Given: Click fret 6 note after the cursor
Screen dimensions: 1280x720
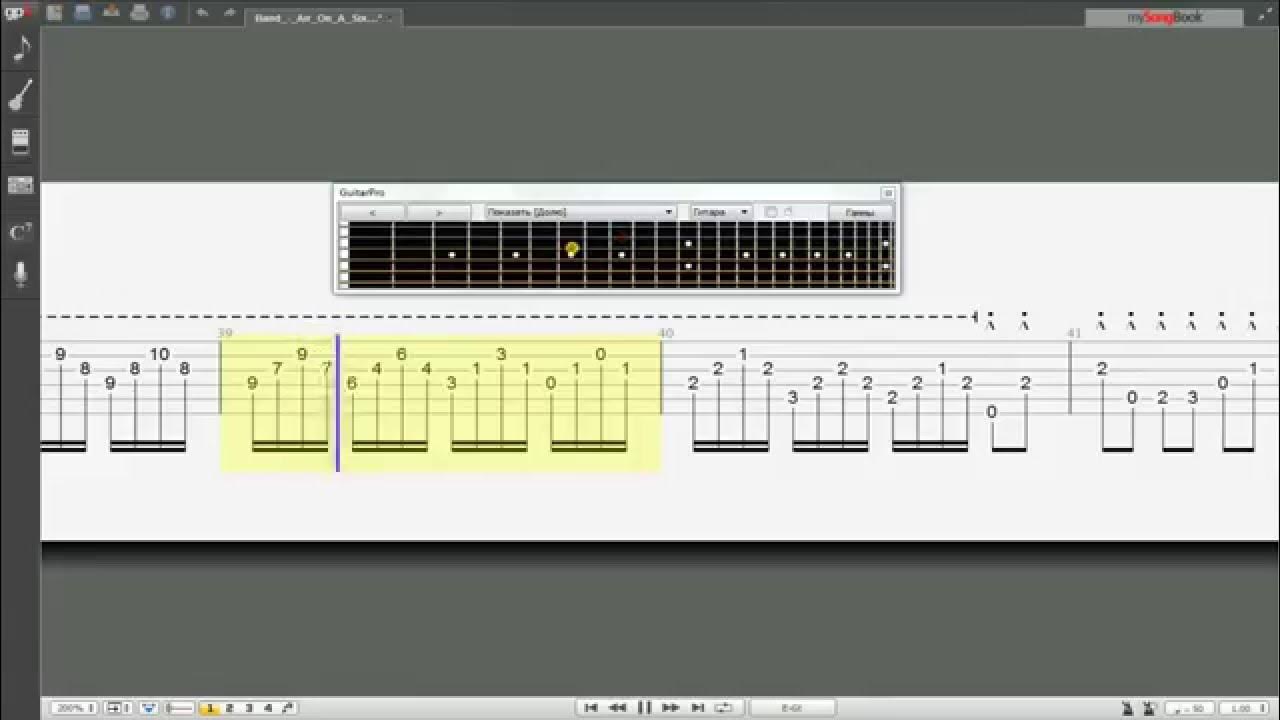Looking at the screenshot, I should pos(352,383).
